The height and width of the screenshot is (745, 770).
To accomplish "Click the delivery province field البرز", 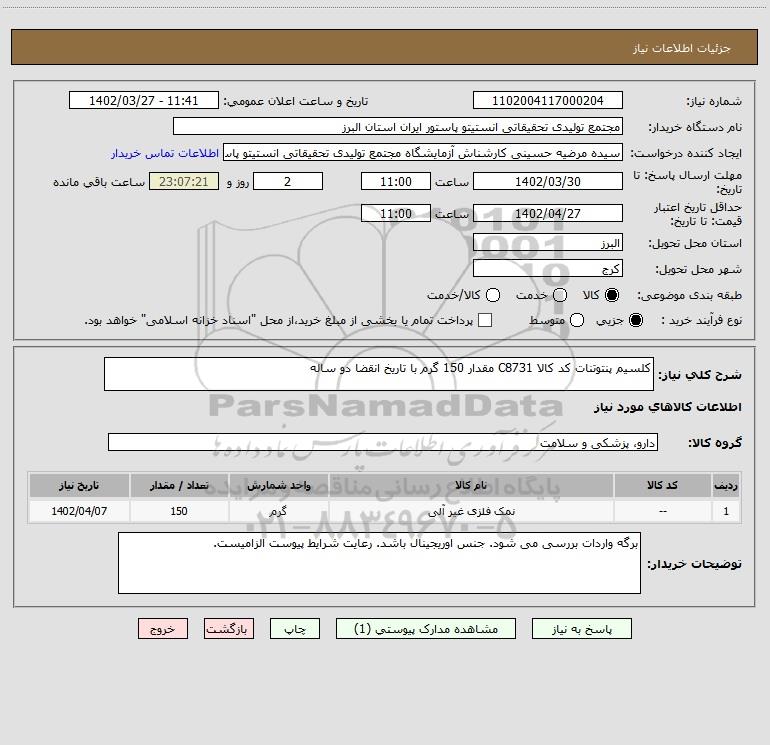I will [548, 243].
